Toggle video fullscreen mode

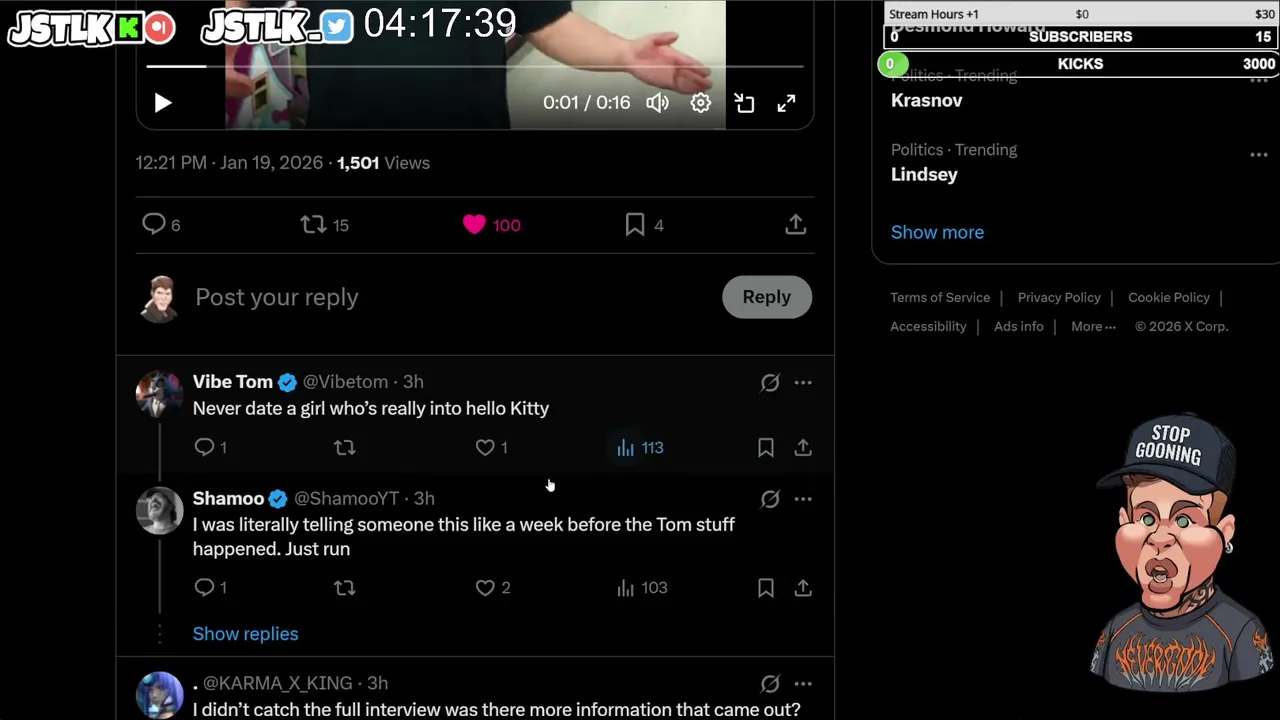pyautogui.click(x=787, y=103)
